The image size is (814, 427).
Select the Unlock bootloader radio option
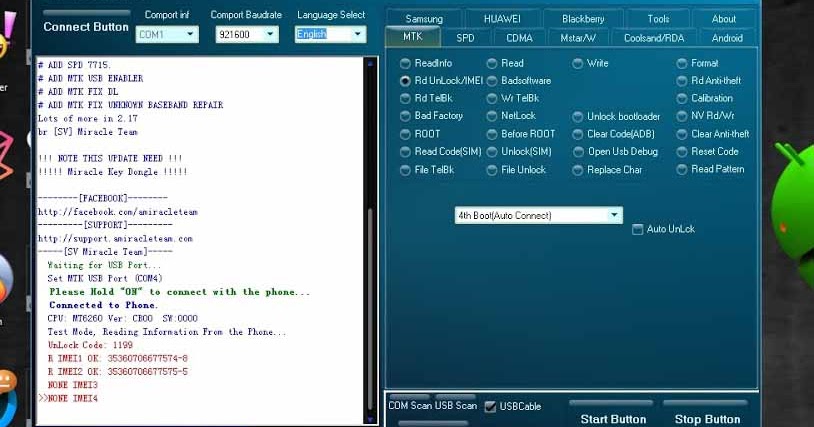click(616, 117)
